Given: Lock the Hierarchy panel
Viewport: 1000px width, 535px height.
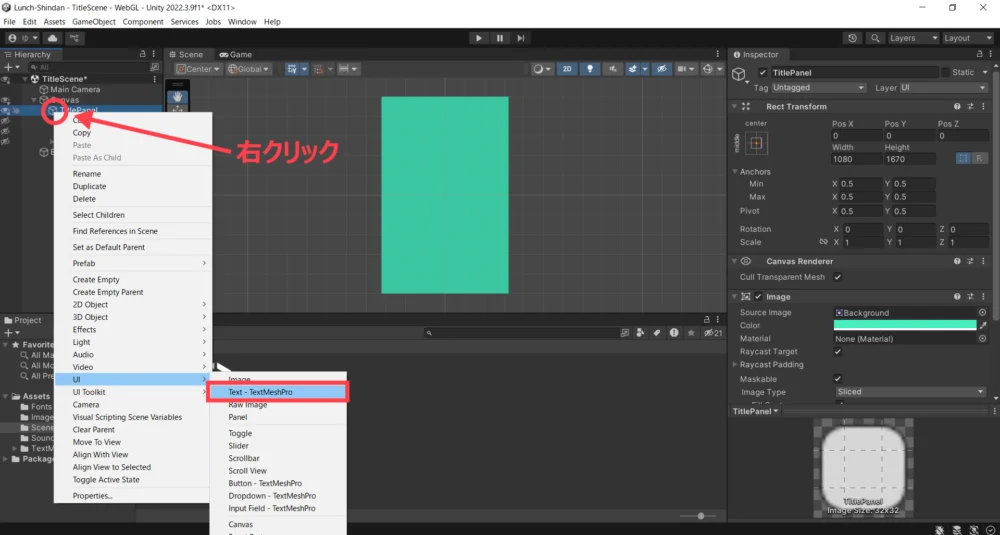Looking at the screenshot, I should point(143,54).
